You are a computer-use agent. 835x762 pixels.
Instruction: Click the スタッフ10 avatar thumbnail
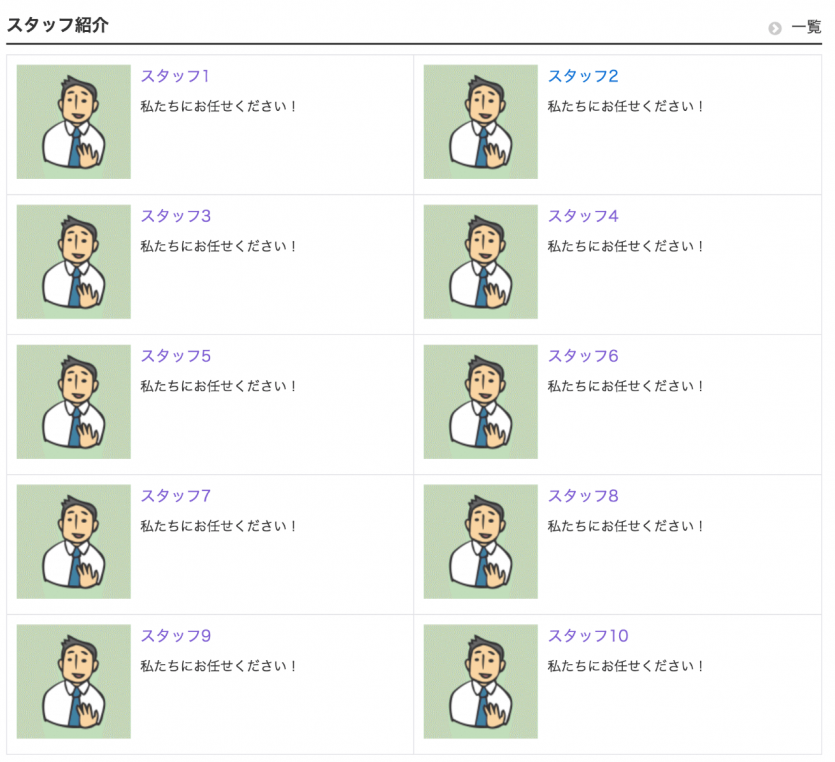coord(480,682)
